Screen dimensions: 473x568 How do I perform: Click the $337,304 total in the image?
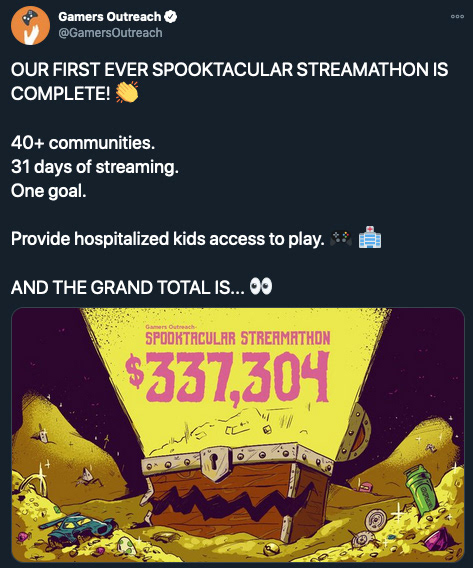point(227,377)
